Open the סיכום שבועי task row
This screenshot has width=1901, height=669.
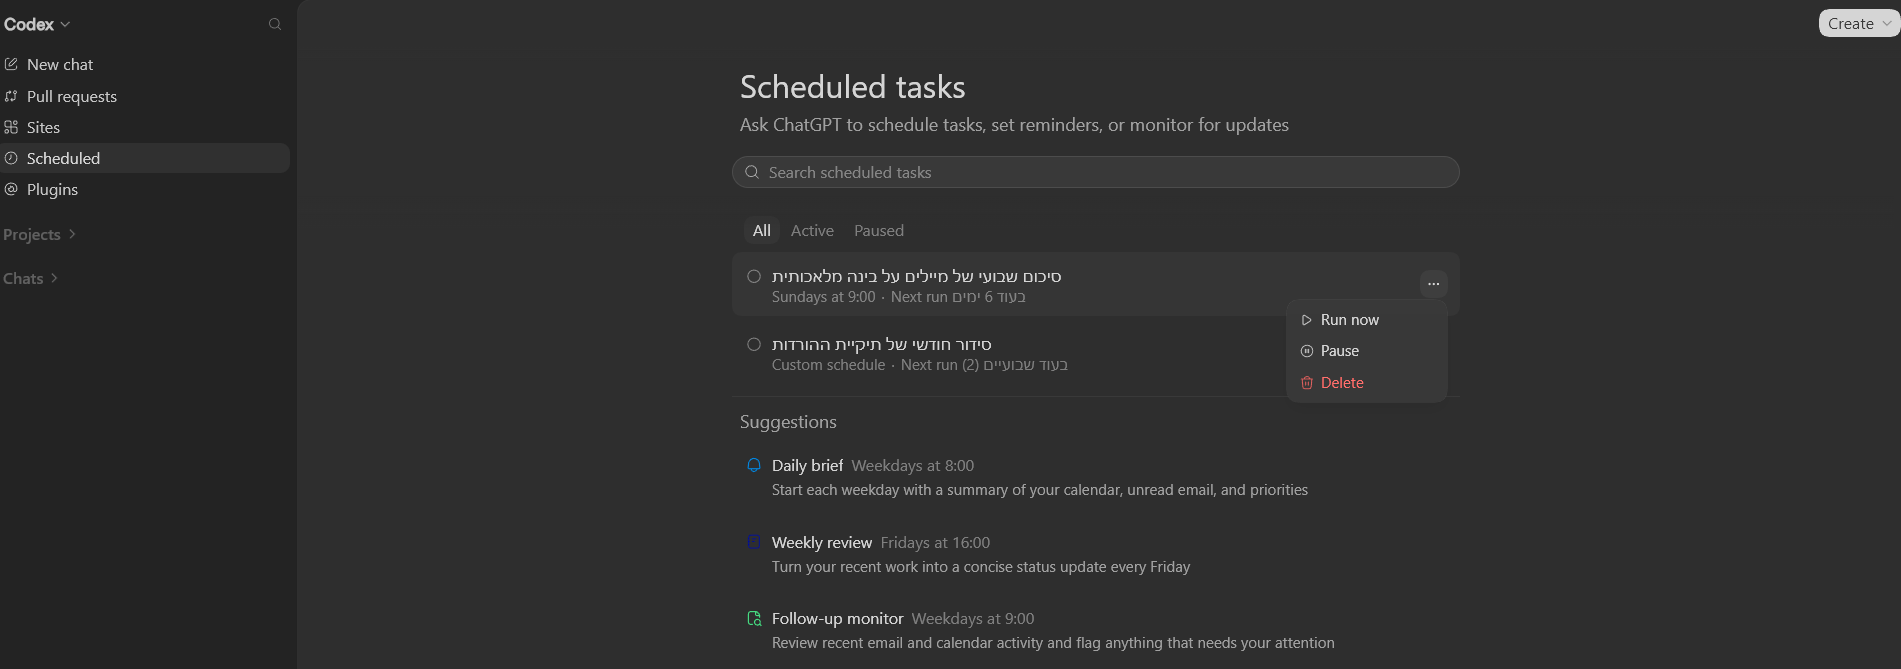1096,285
